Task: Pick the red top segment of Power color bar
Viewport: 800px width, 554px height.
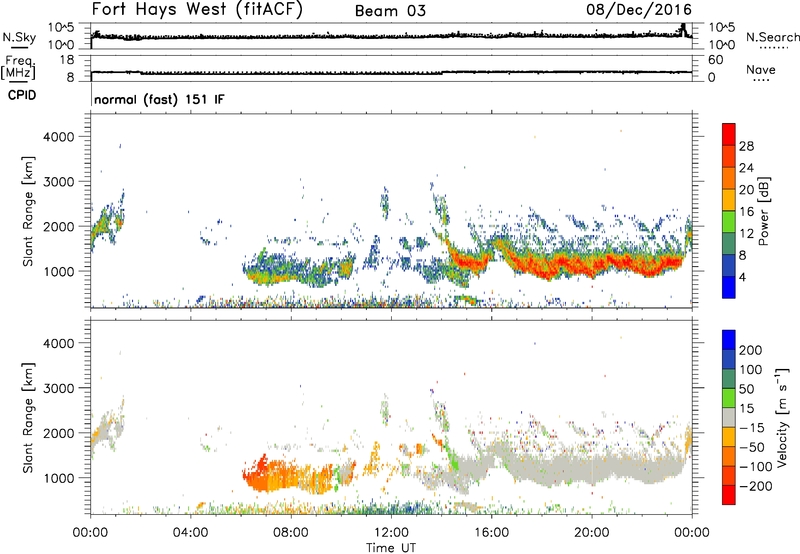Action: [729, 134]
